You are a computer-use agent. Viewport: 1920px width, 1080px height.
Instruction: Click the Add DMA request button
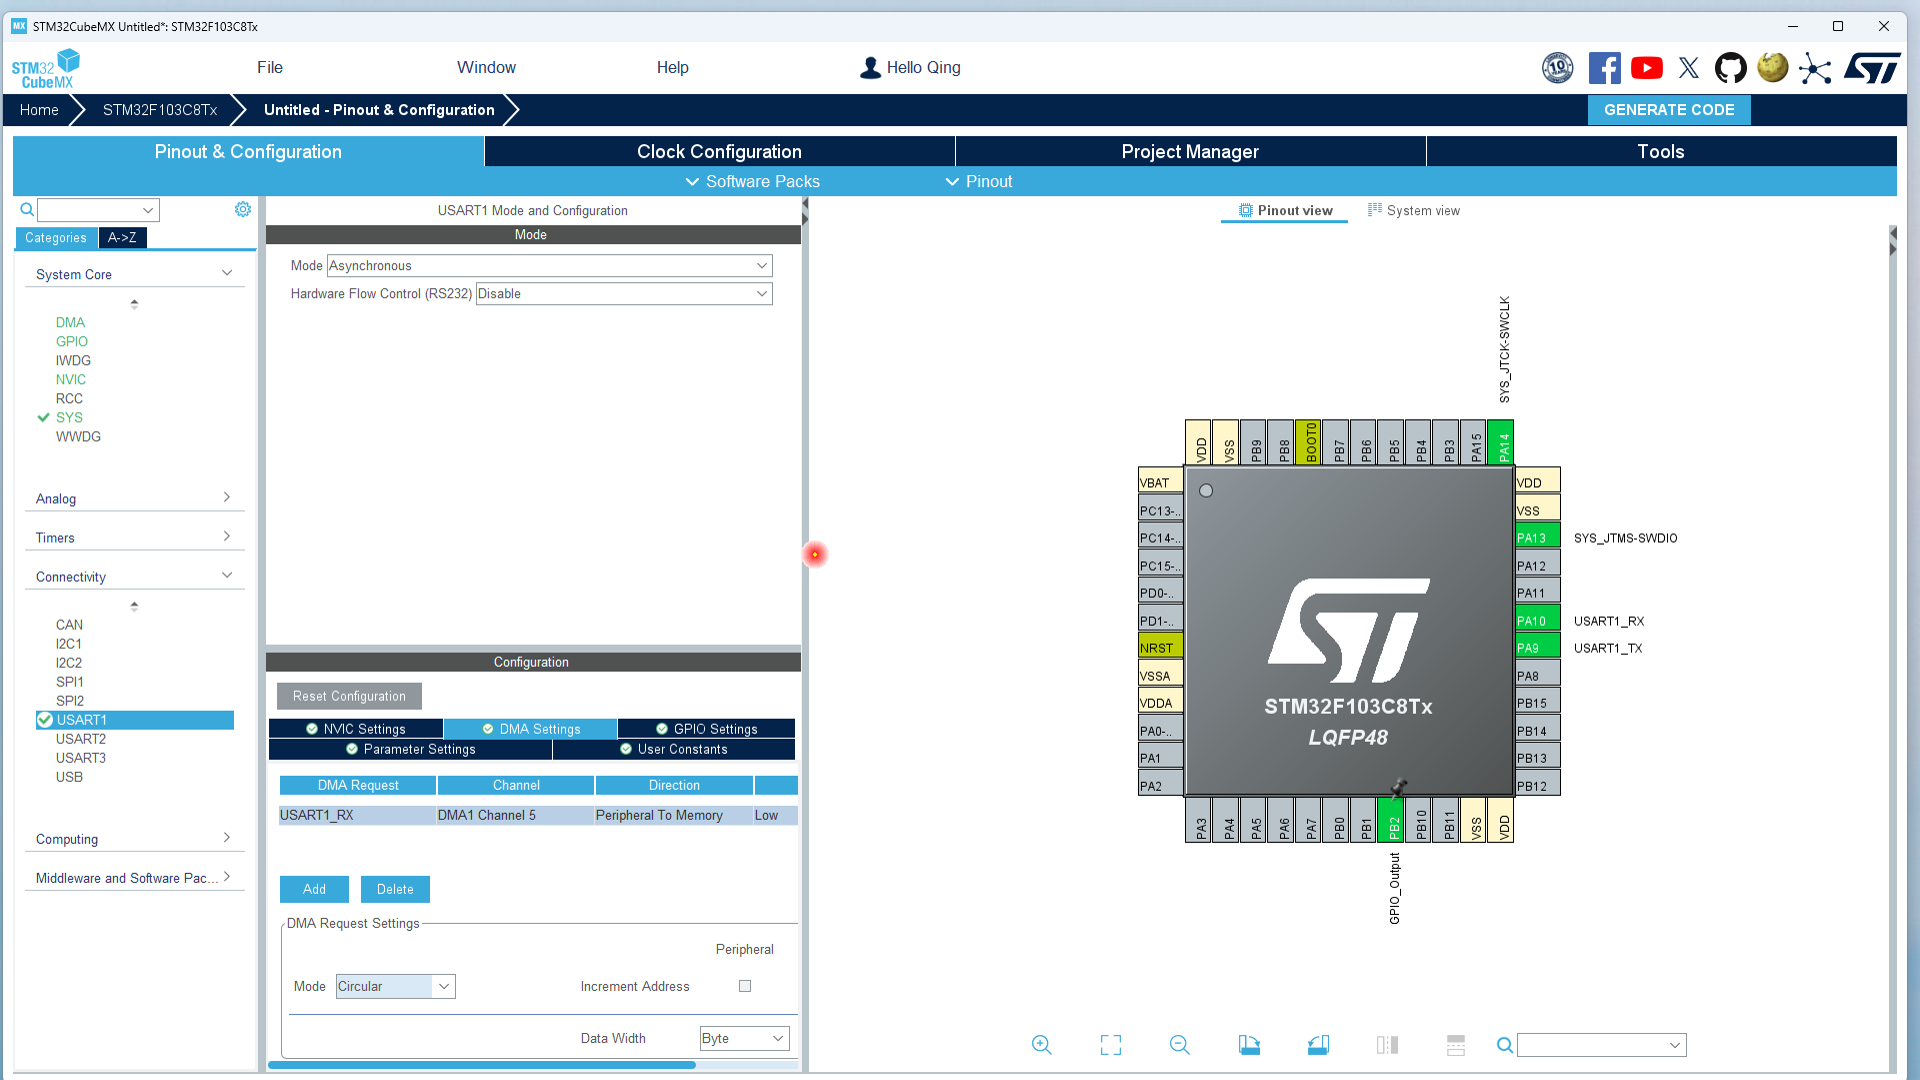pos(314,889)
